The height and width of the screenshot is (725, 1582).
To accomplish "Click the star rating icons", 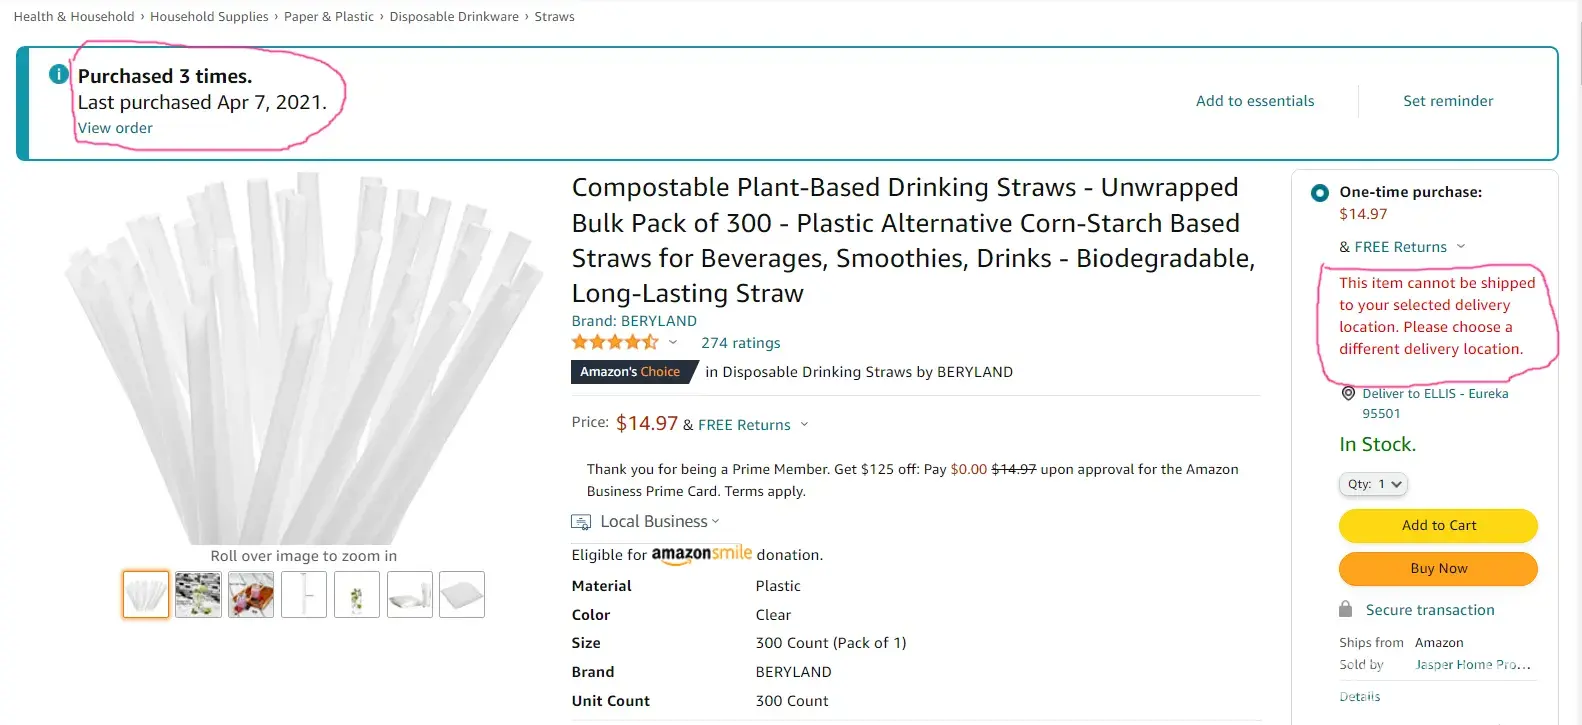I will click(x=614, y=343).
